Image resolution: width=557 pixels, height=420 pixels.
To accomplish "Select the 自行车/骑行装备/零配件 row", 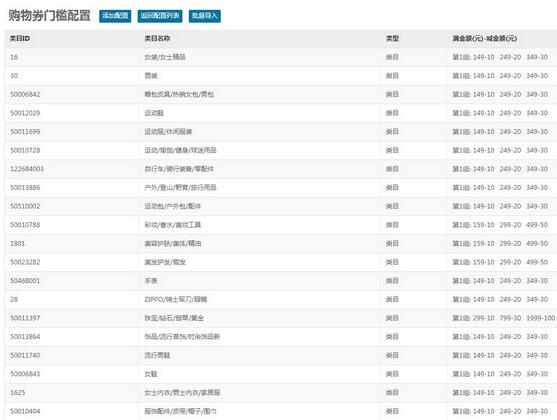I will (x=281, y=169).
